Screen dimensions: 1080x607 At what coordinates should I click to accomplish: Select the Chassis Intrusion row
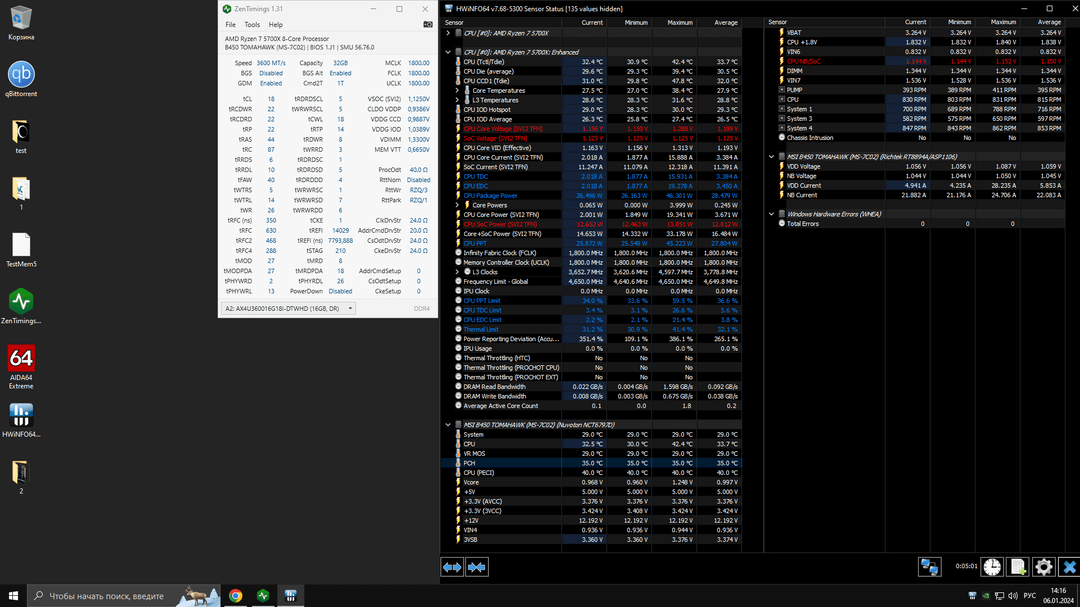[x=915, y=138]
